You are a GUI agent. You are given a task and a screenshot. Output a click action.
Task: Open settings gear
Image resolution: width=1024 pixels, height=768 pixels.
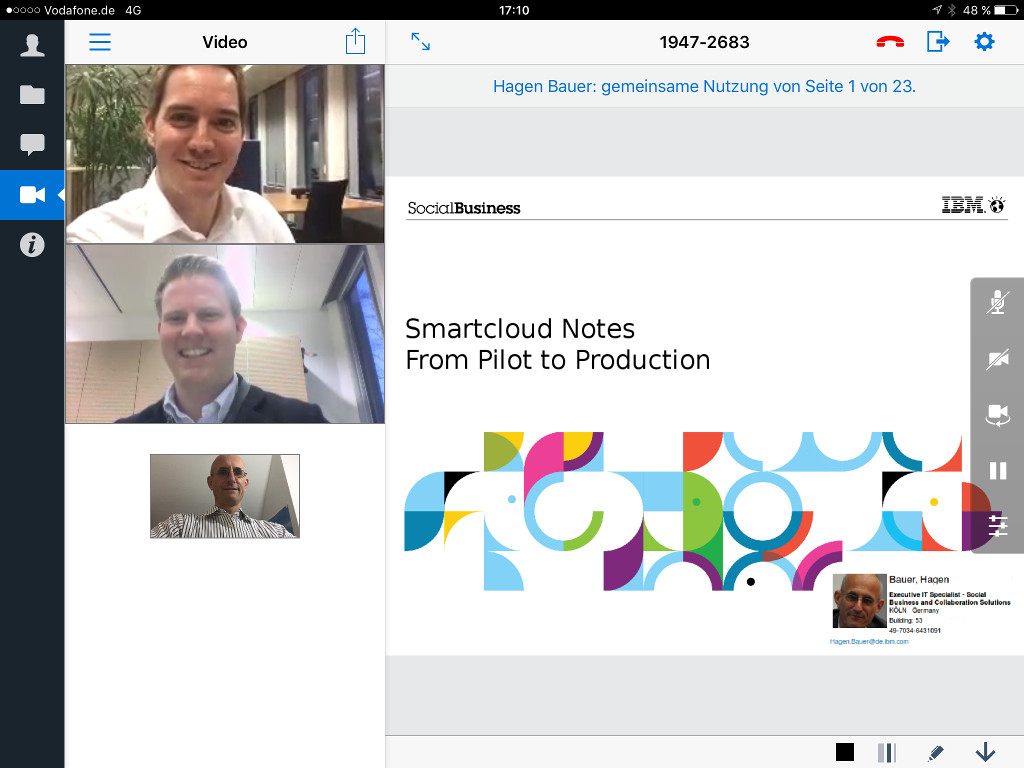click(x=984, y=42)
